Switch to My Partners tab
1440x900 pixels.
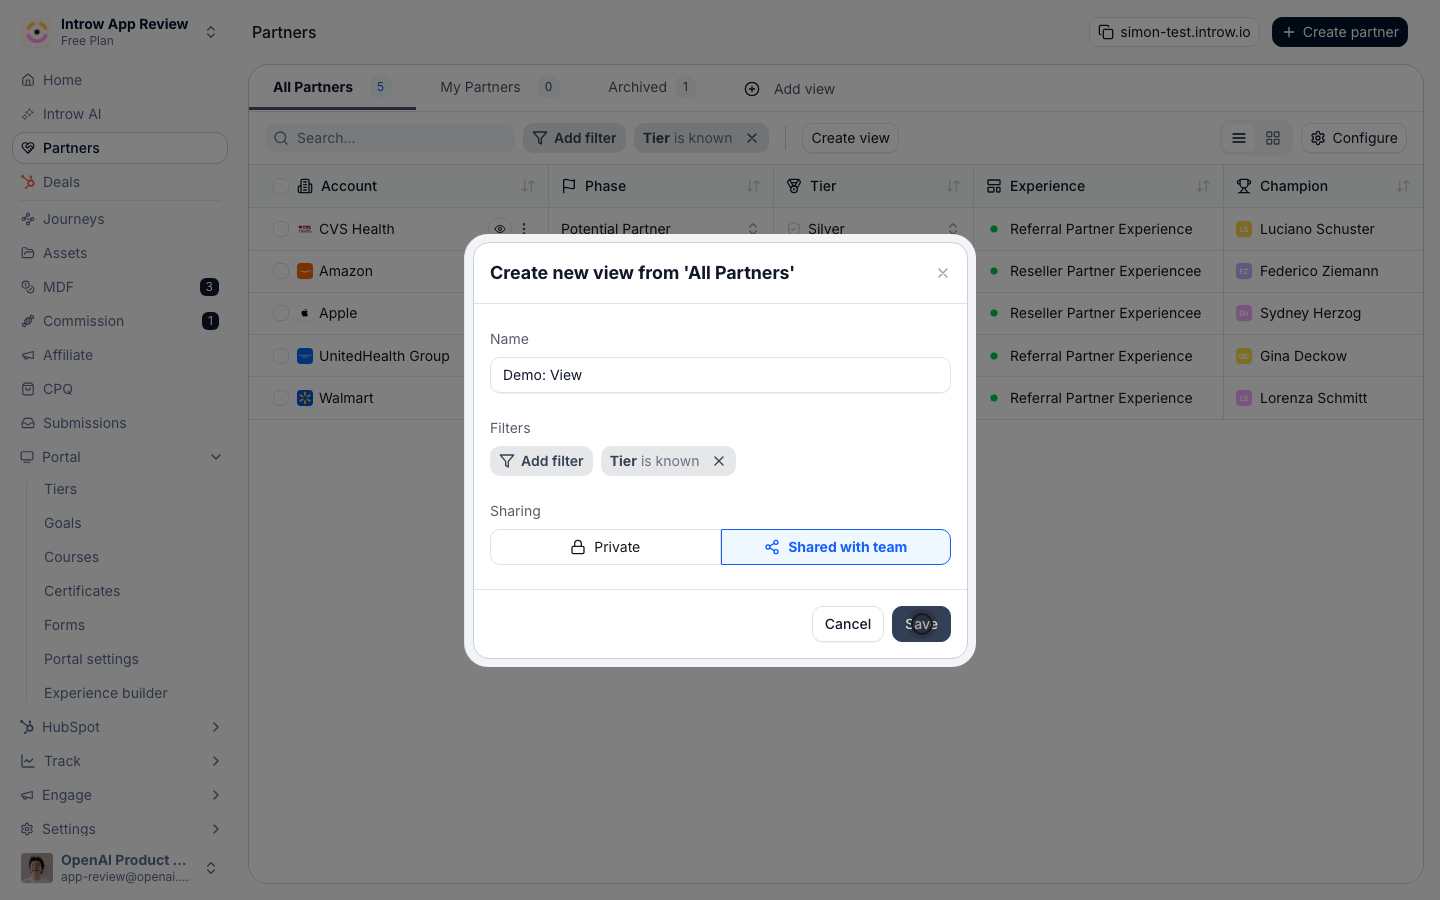tap(499, 87)
